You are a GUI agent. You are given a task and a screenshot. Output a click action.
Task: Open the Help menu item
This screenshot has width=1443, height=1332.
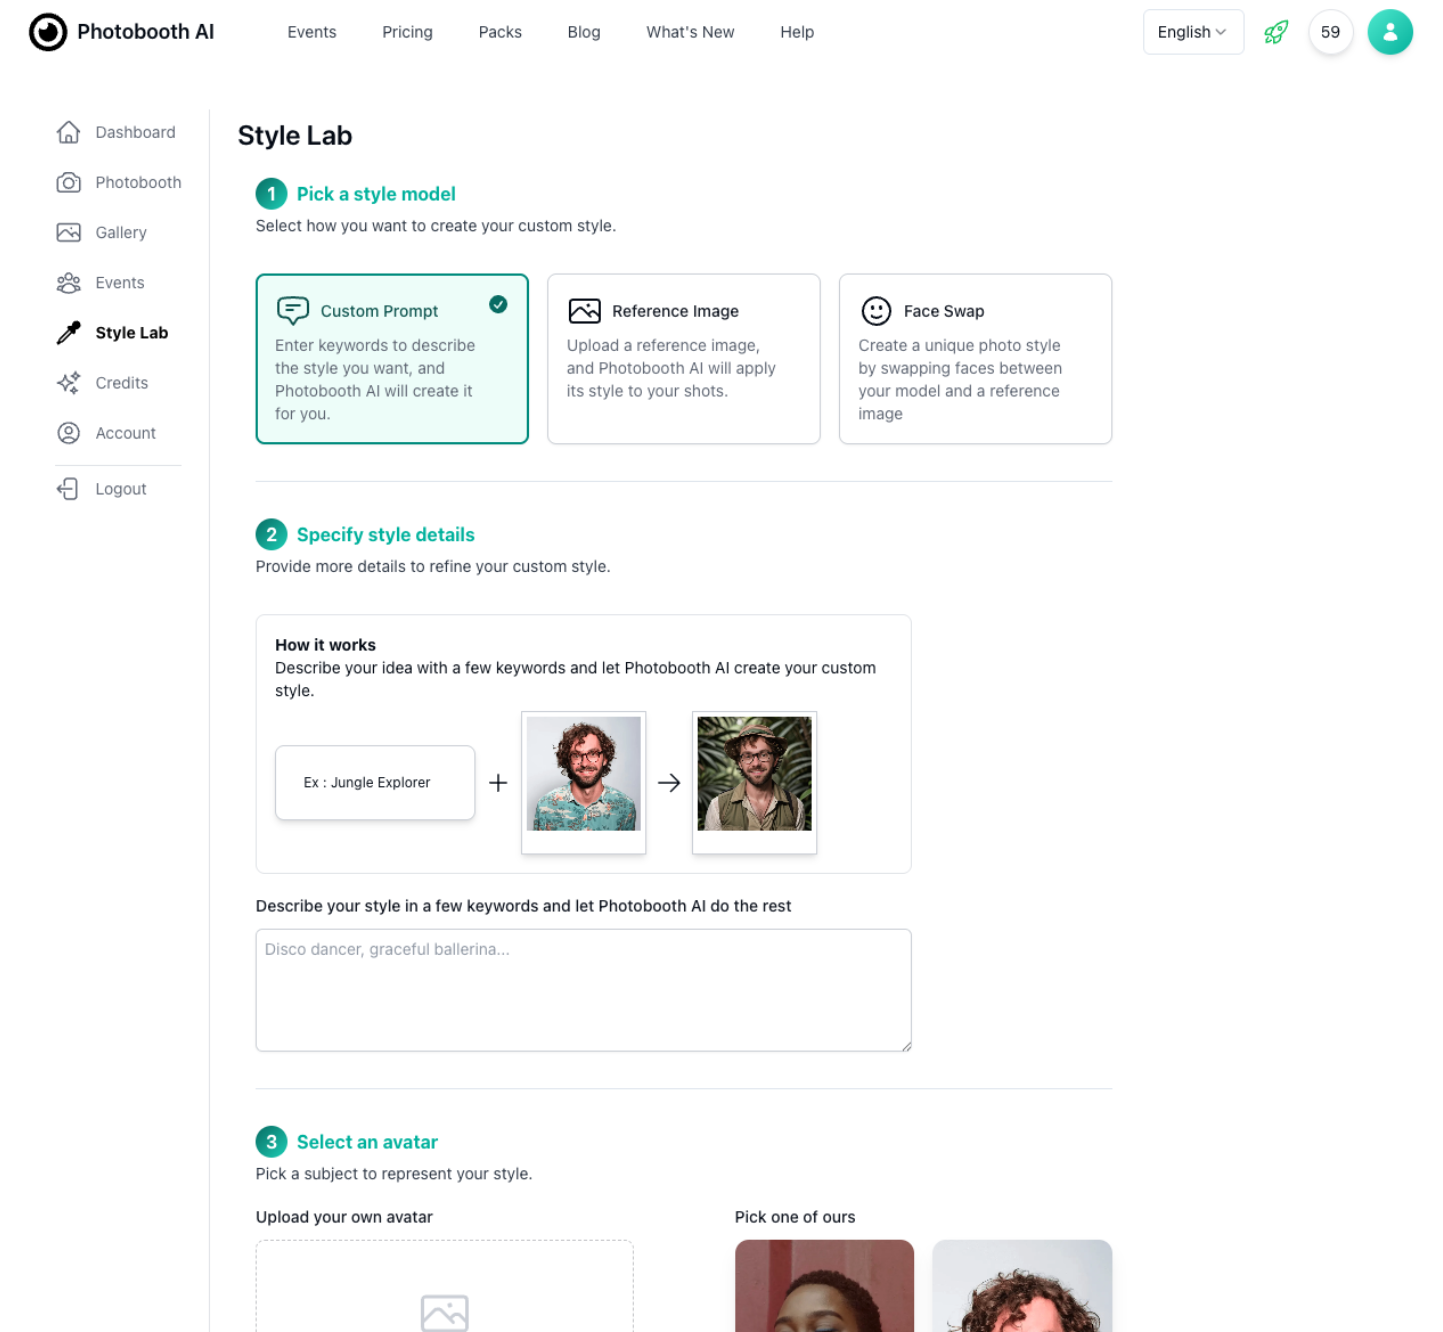pyautogui.click(x=797, y=32)
